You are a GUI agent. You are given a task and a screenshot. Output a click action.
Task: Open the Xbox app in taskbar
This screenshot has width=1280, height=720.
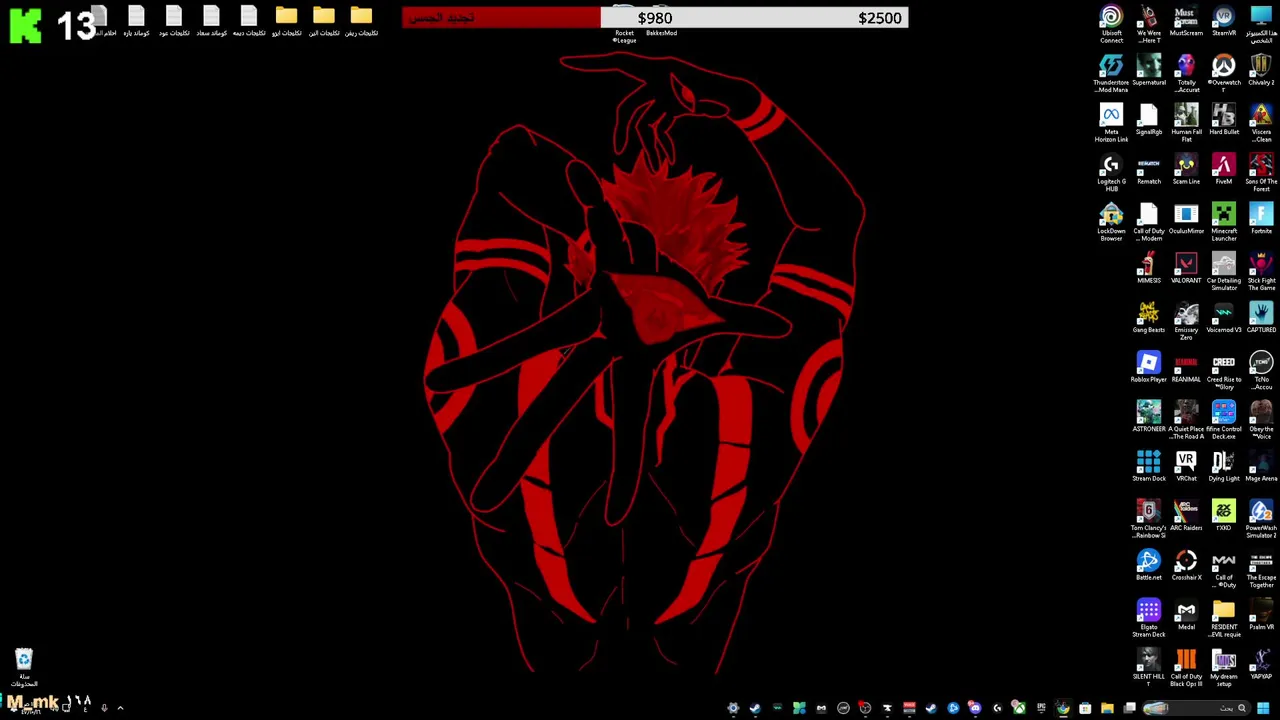(x=1018, y=707)
